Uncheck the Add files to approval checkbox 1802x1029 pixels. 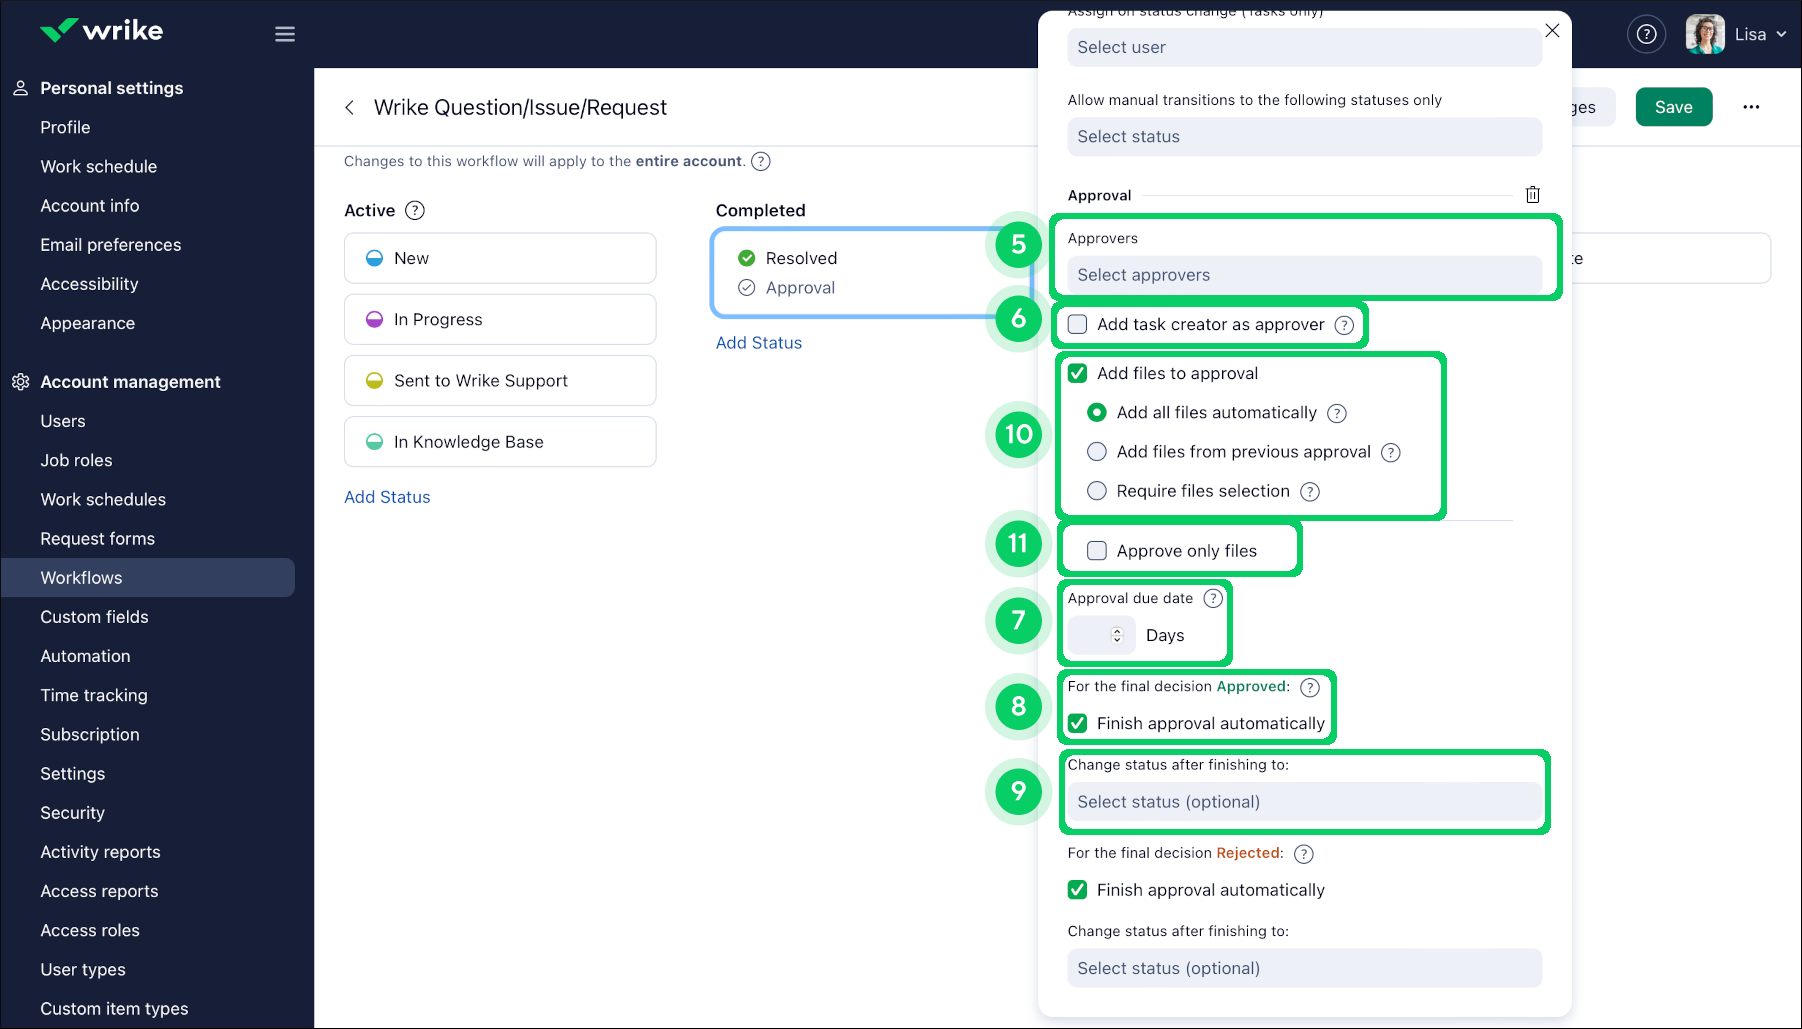[1078, 374]
